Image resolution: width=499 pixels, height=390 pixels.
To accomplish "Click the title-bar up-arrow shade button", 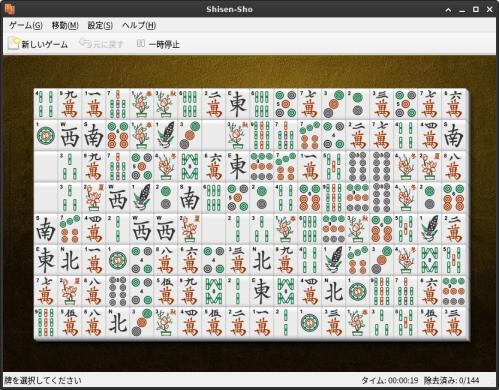I will 448,10.
